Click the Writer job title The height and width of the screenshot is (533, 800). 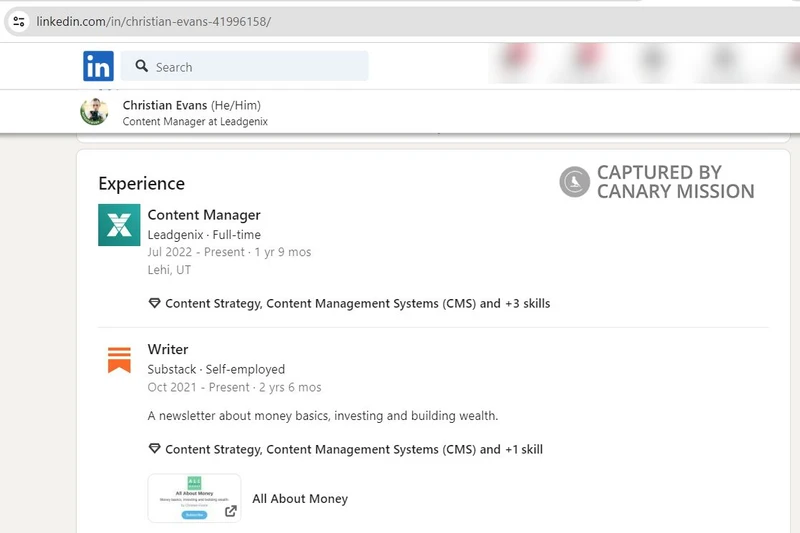tap(168, 349)
